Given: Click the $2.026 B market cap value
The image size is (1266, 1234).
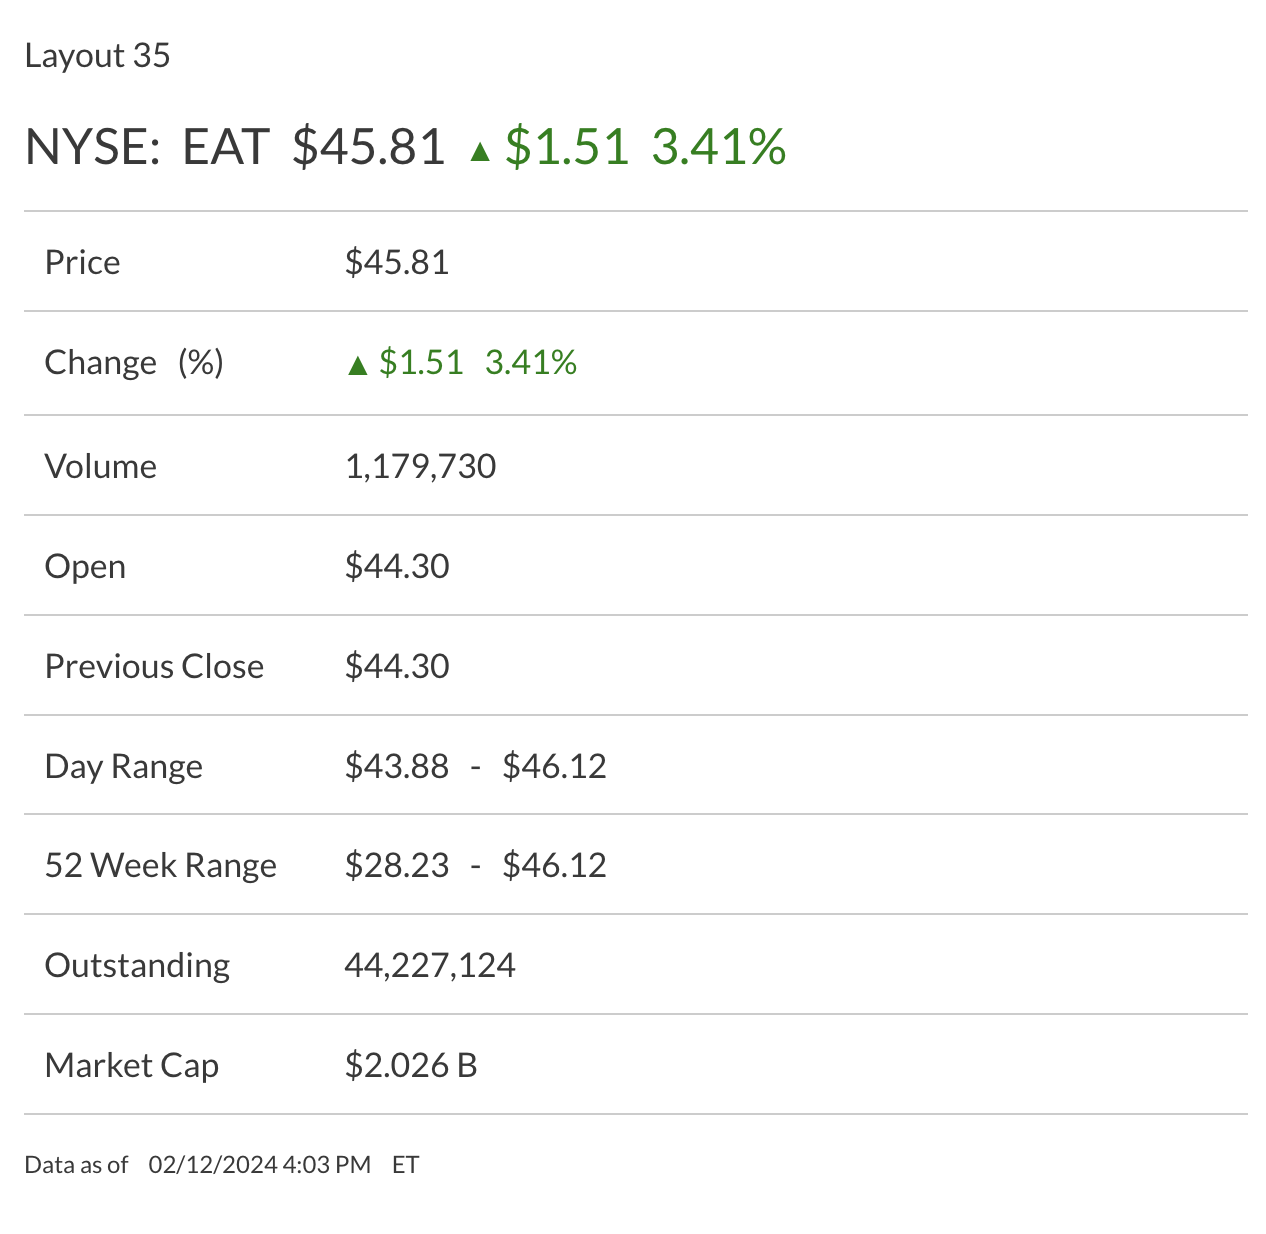Looking at the screenshot, I should [411, 1065].
